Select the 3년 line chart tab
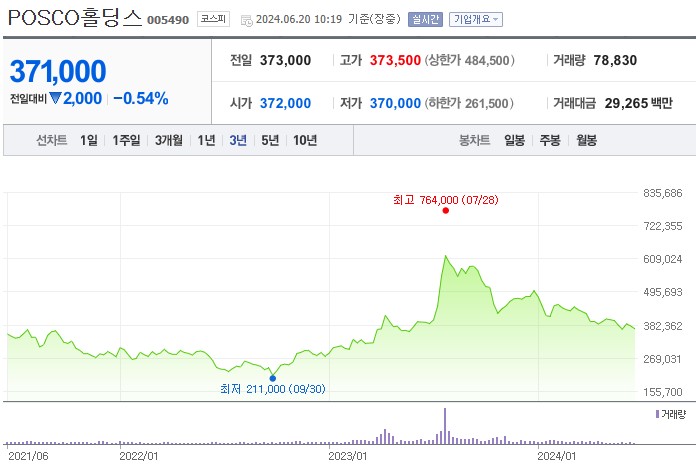The height and width of the screenshot is (468, 696). pos(238,140)
